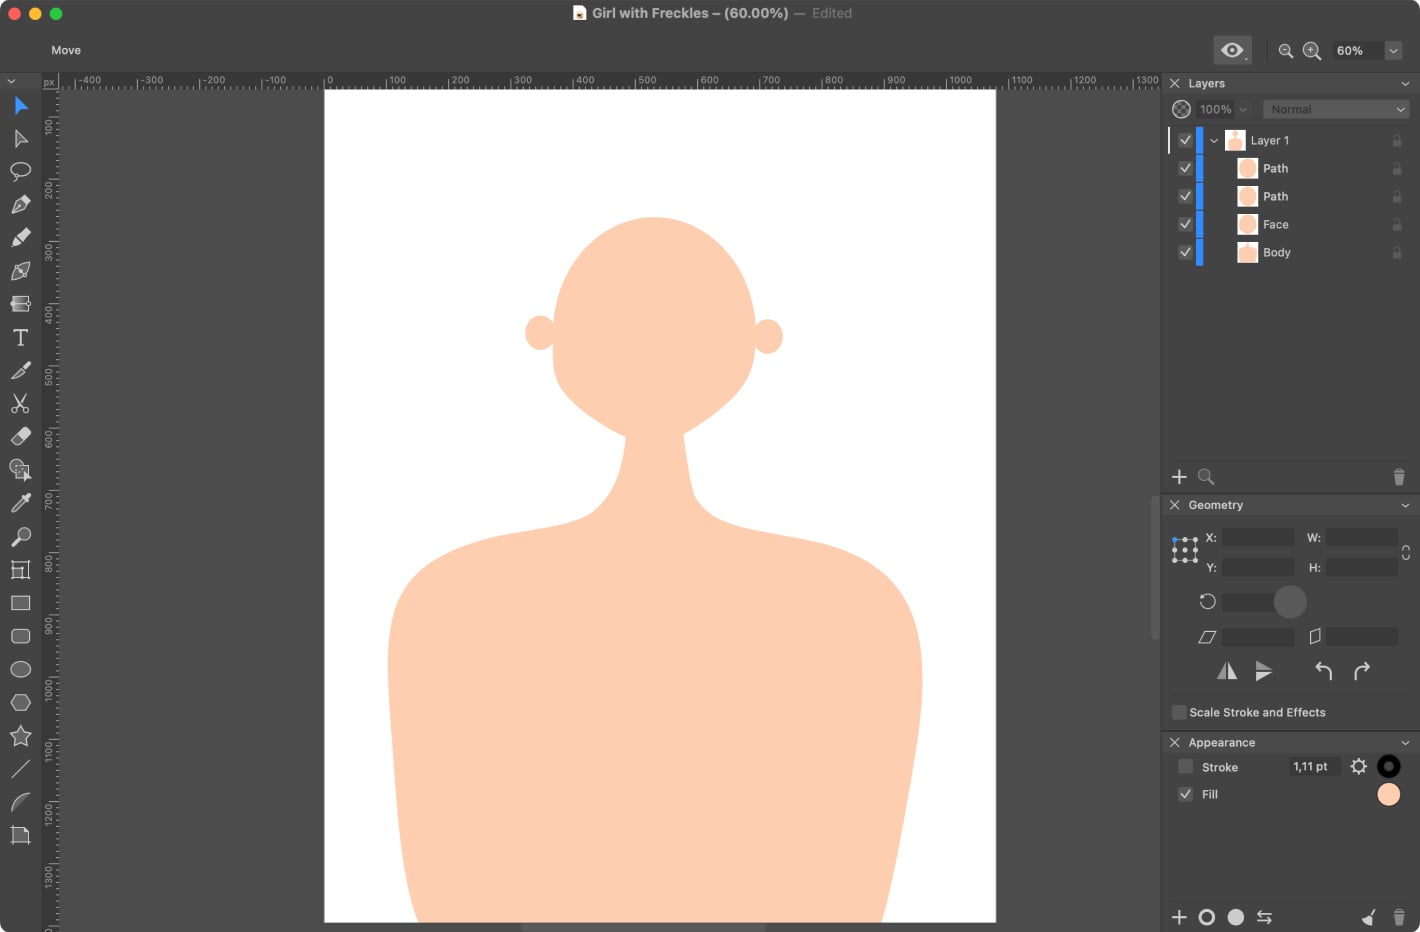Toggle the proportions constraint lock
Screen dimensions: 1420x932
1405,552
